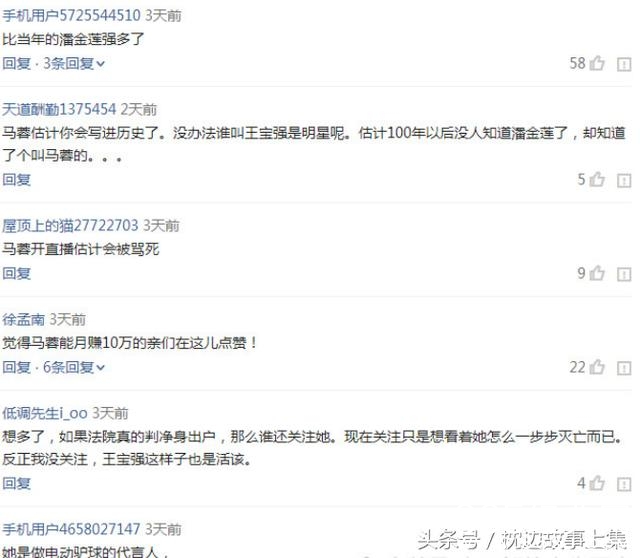Open 低调先生i_oo's user profile

(45, 413)
